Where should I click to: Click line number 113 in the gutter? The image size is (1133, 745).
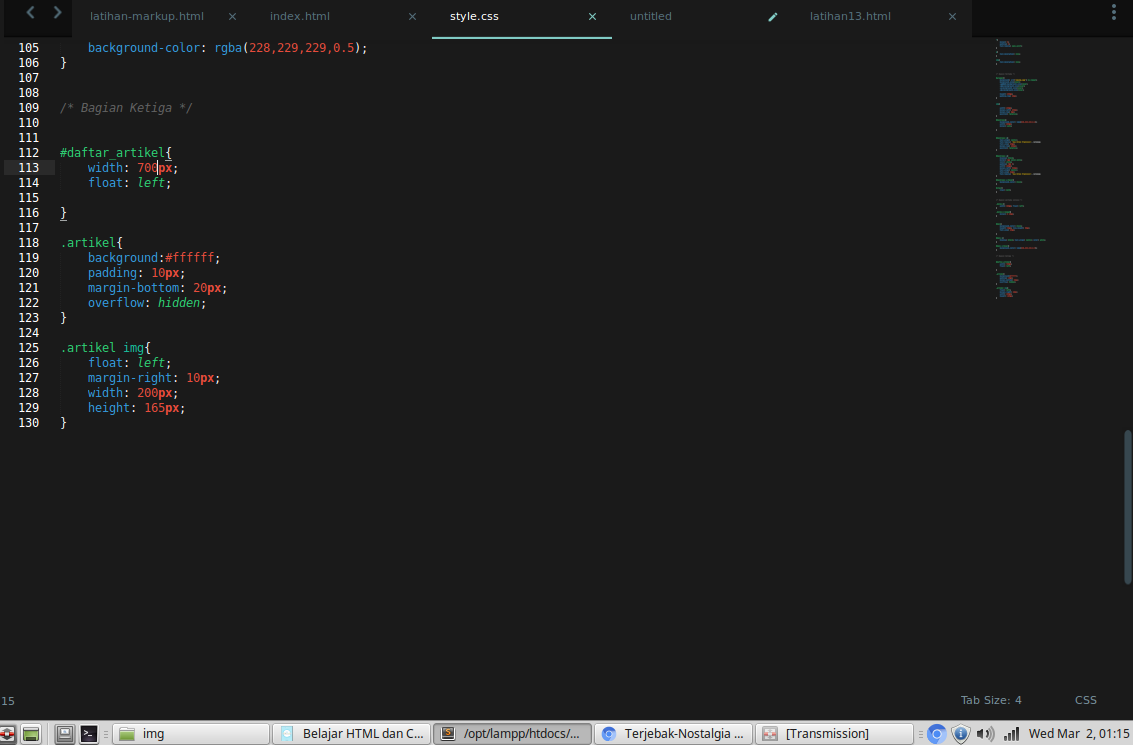coord(28,168)
